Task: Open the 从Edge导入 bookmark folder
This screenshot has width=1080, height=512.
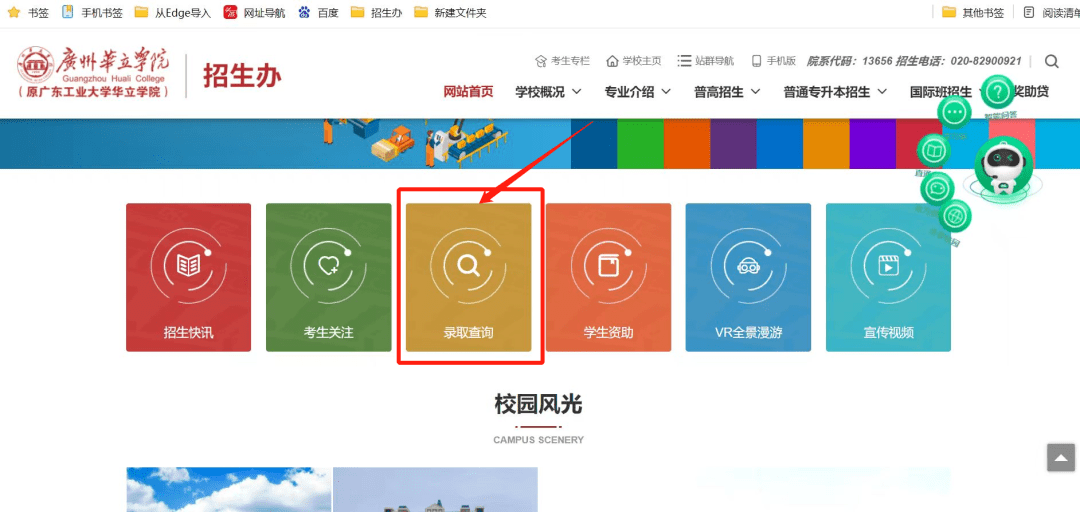Action: coord(173,12)
